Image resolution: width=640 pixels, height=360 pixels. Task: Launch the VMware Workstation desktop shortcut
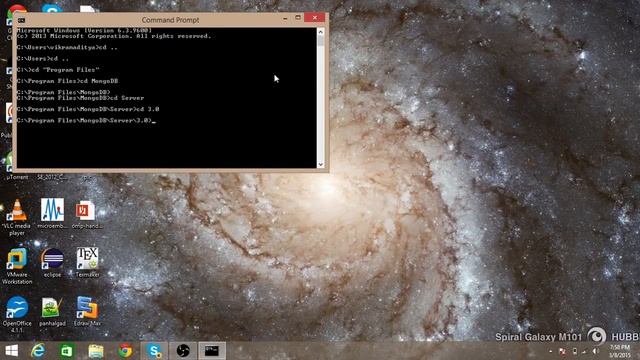click(x=17, y=266)
